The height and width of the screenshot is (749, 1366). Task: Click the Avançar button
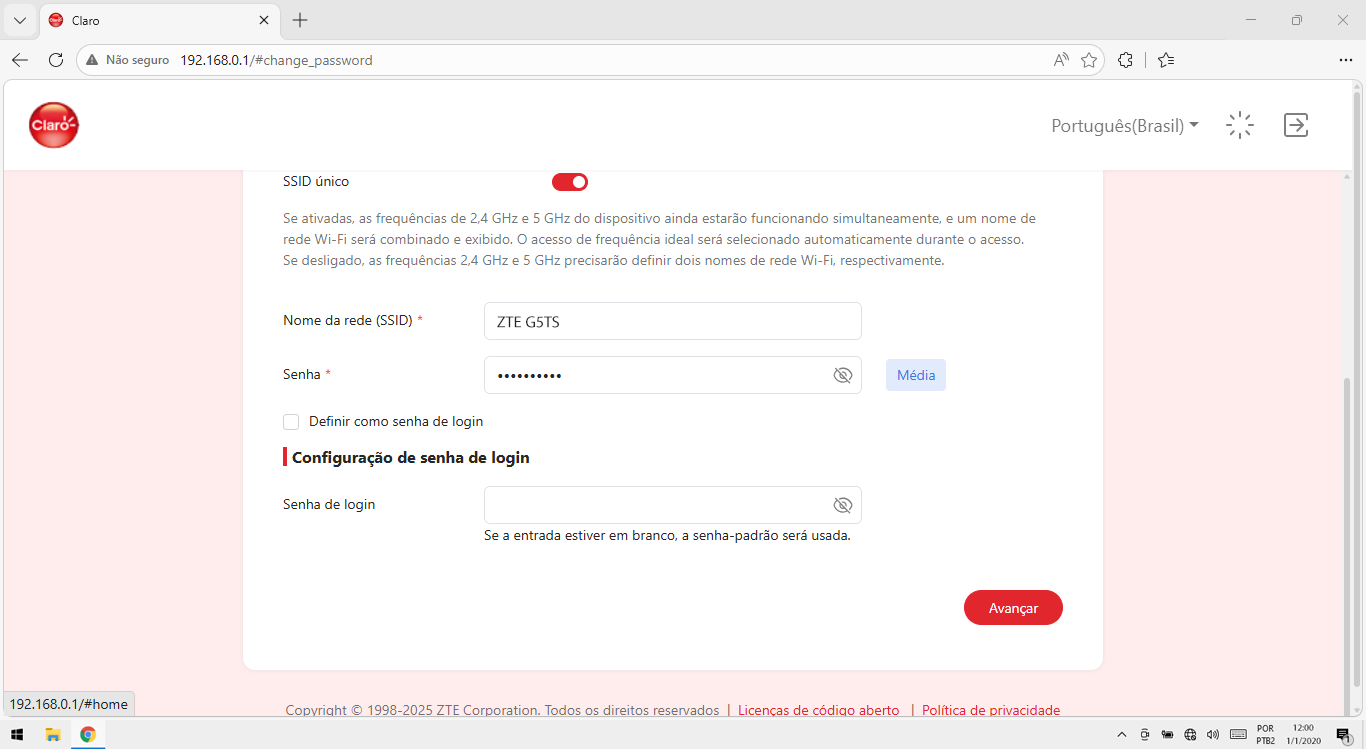[1013, 608]
